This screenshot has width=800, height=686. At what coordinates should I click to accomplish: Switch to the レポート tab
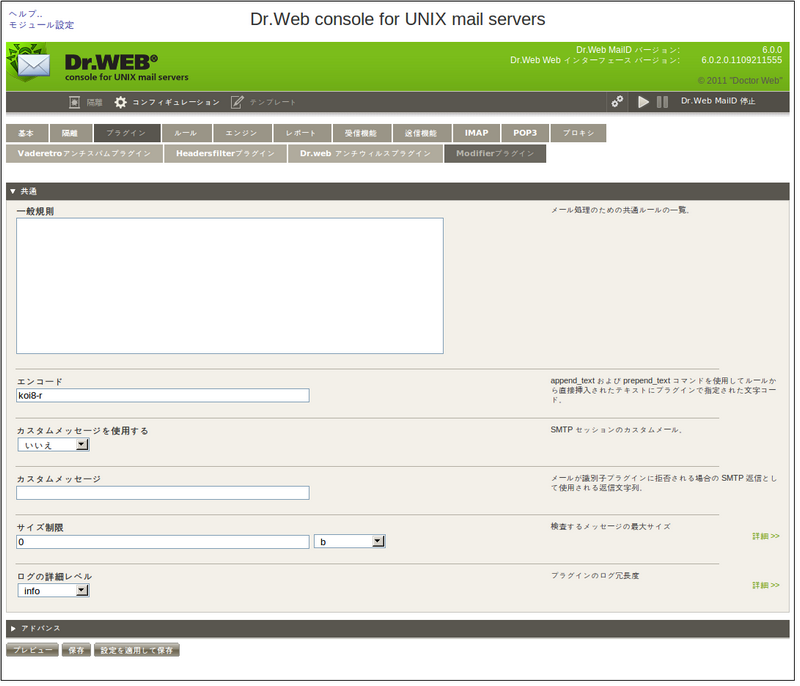click(302, 134)
